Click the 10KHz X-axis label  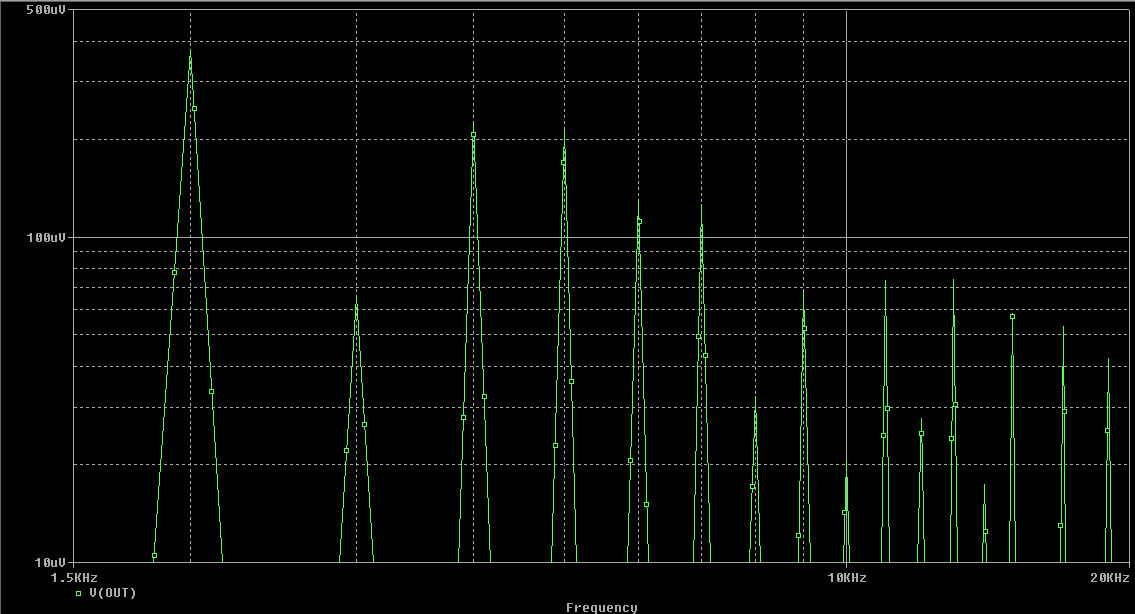click(x=847, y=577)
